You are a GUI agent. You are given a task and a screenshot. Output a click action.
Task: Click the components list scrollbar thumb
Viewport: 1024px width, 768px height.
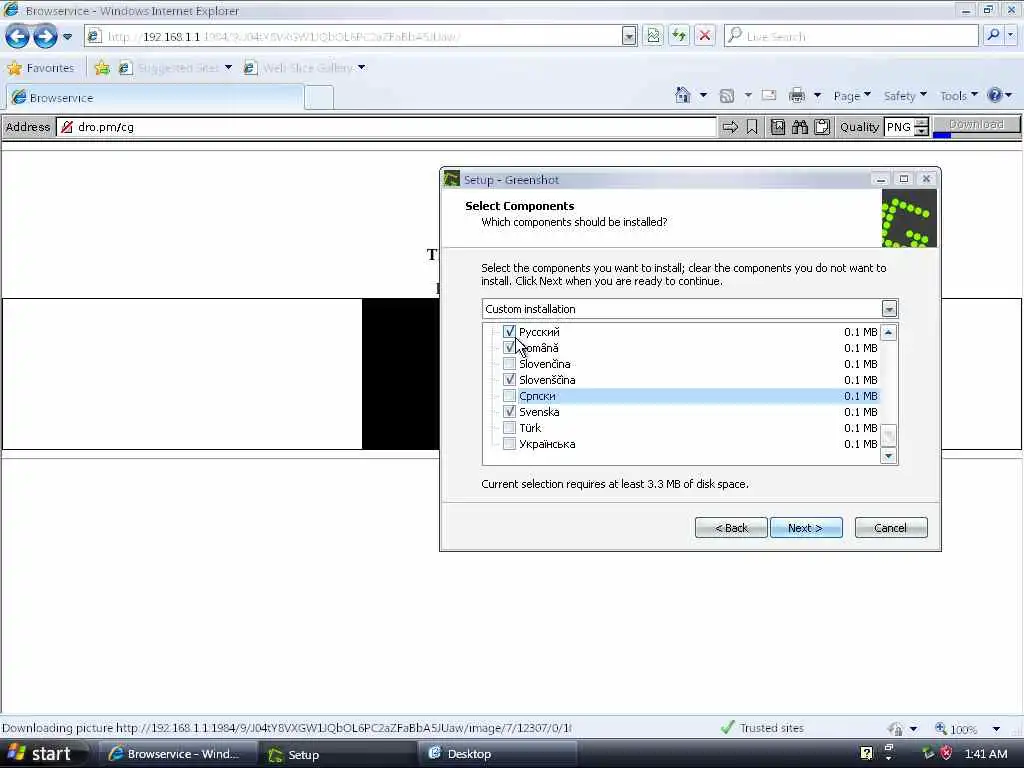[888, 434]
